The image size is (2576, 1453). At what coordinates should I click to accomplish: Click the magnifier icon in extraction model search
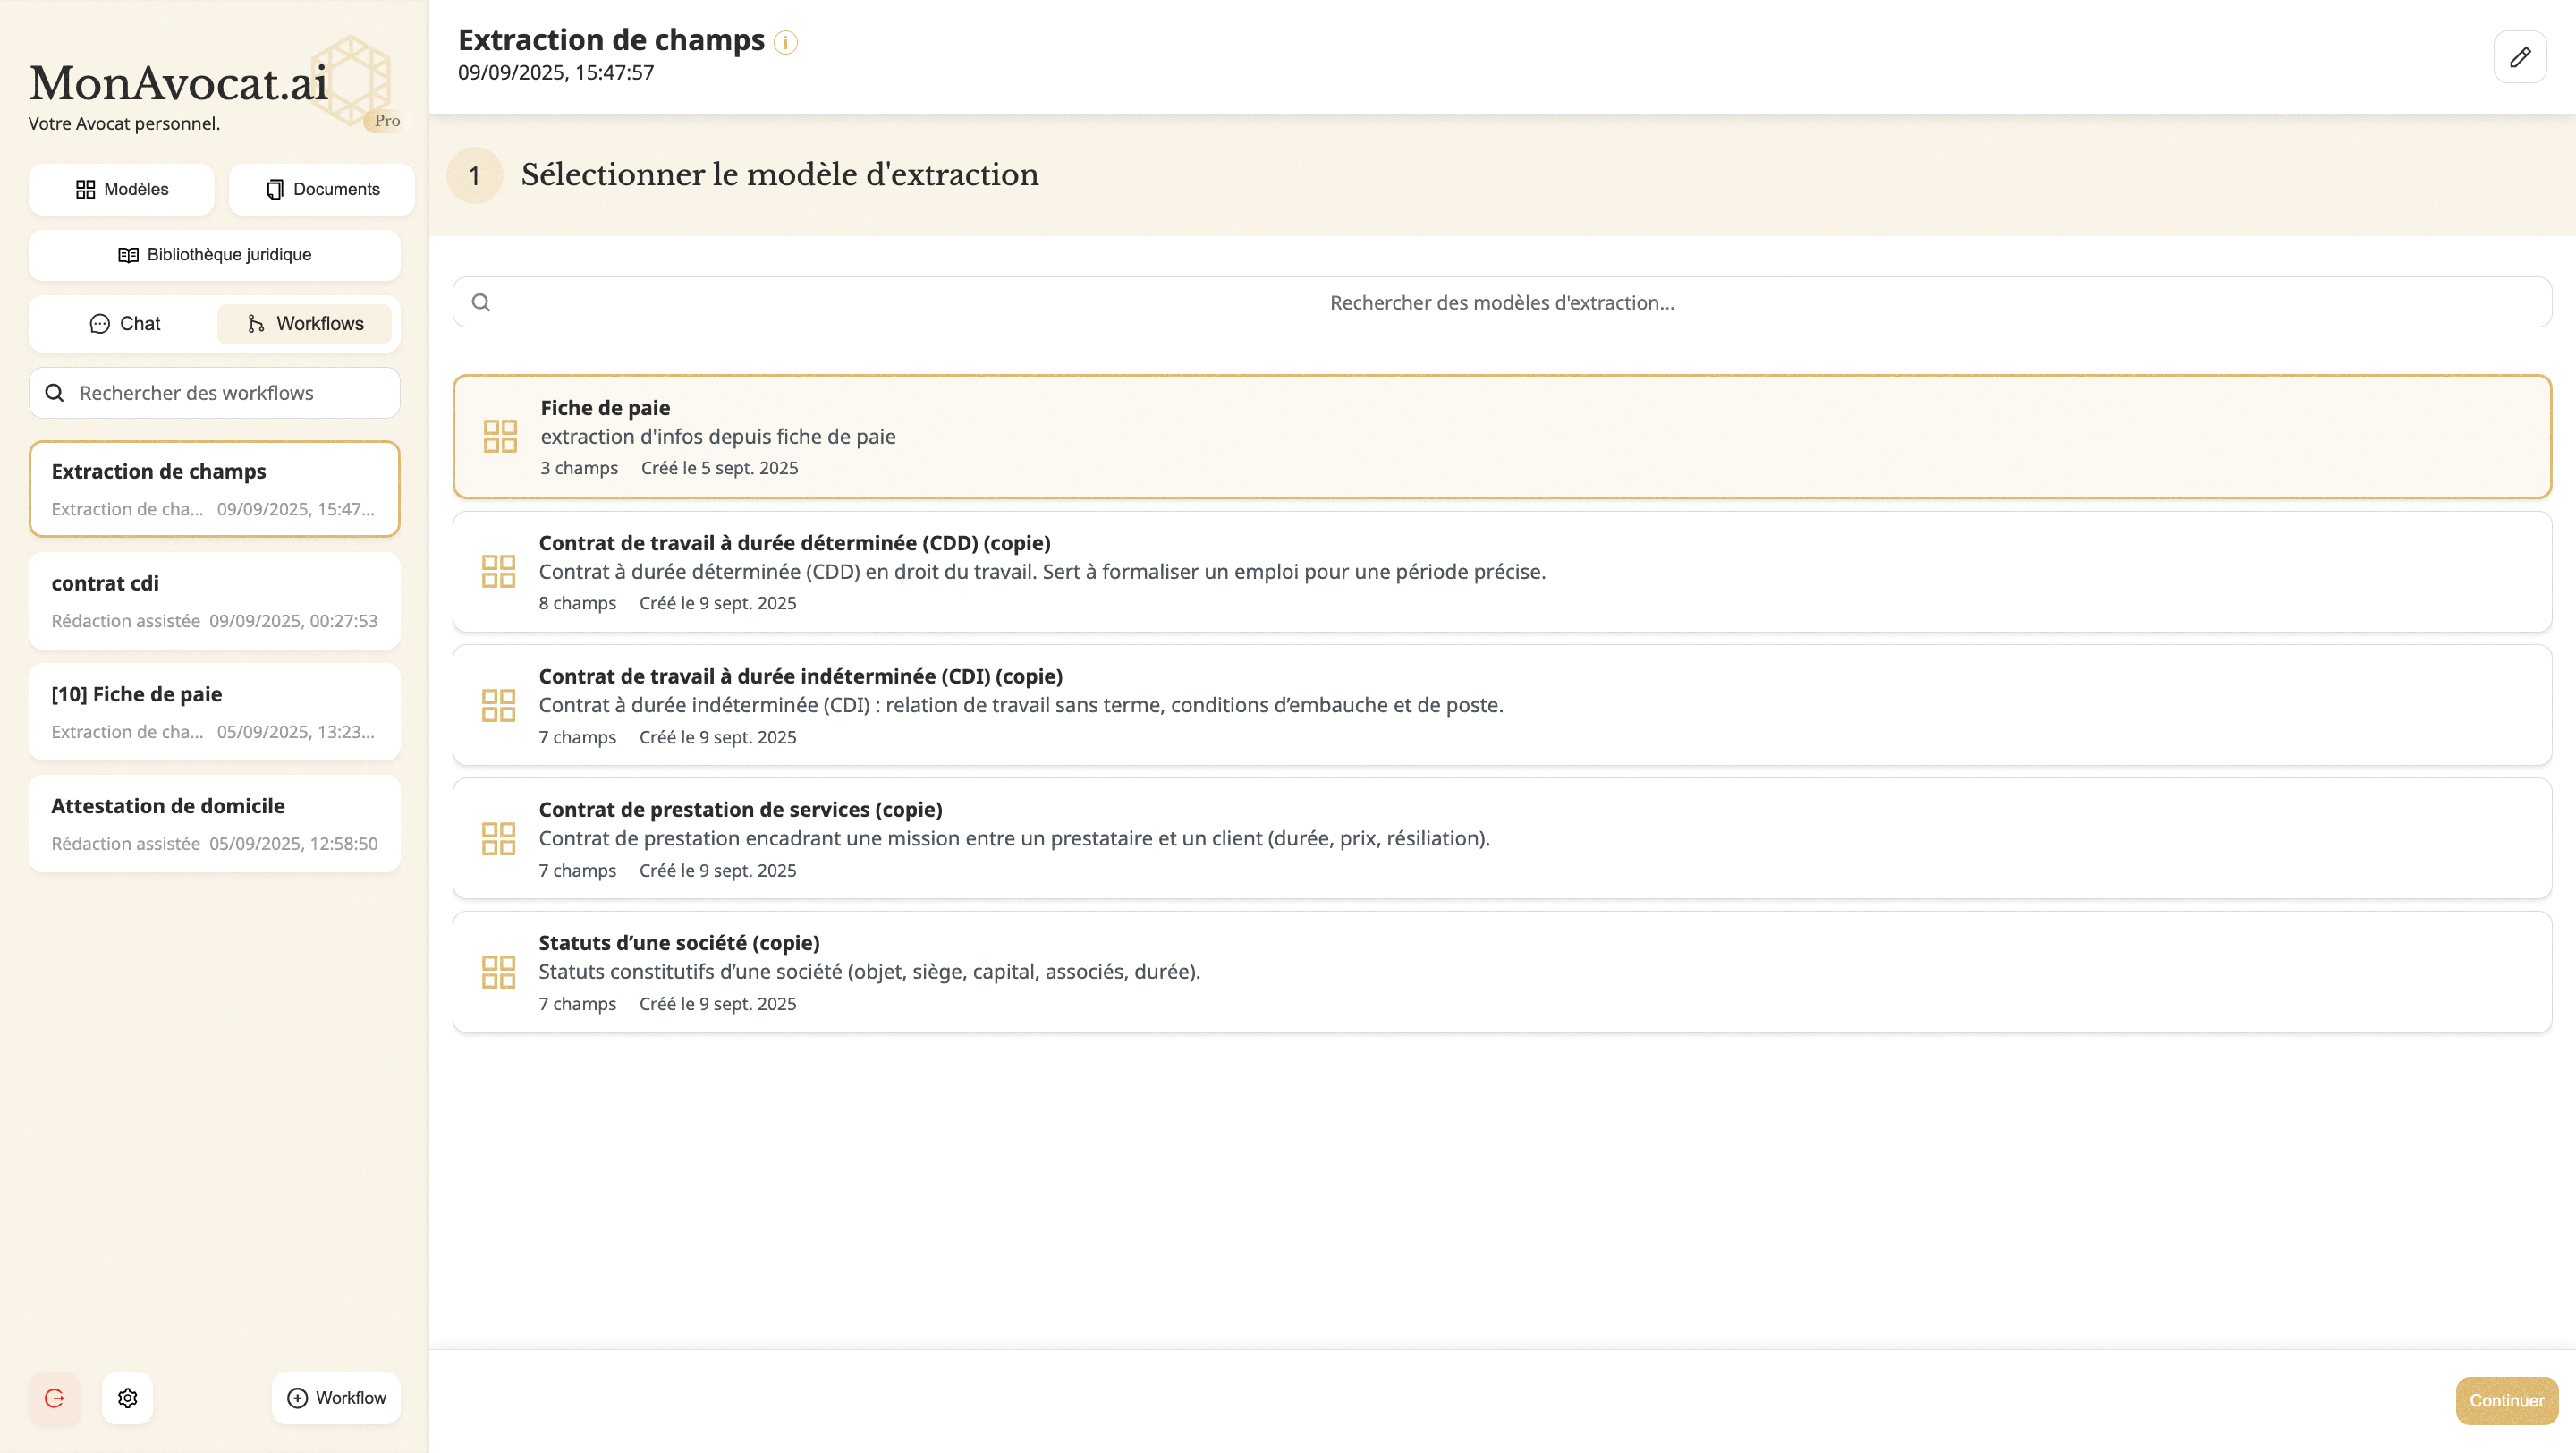(481, 302)
